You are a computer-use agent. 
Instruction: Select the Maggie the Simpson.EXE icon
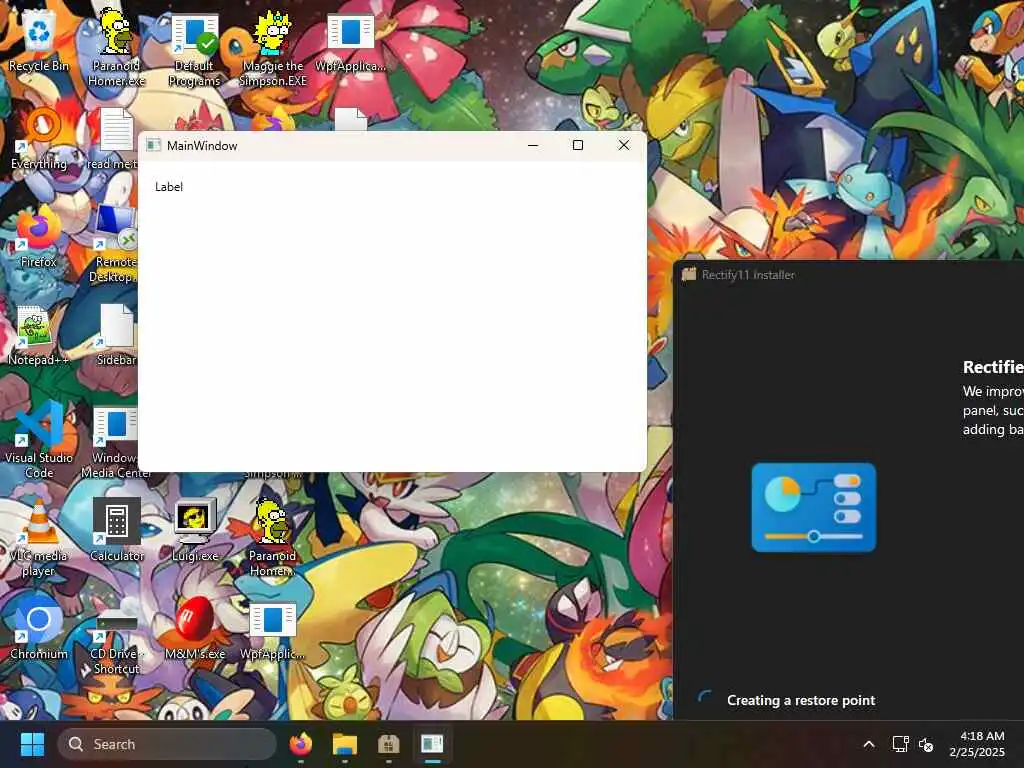[272, 49]
